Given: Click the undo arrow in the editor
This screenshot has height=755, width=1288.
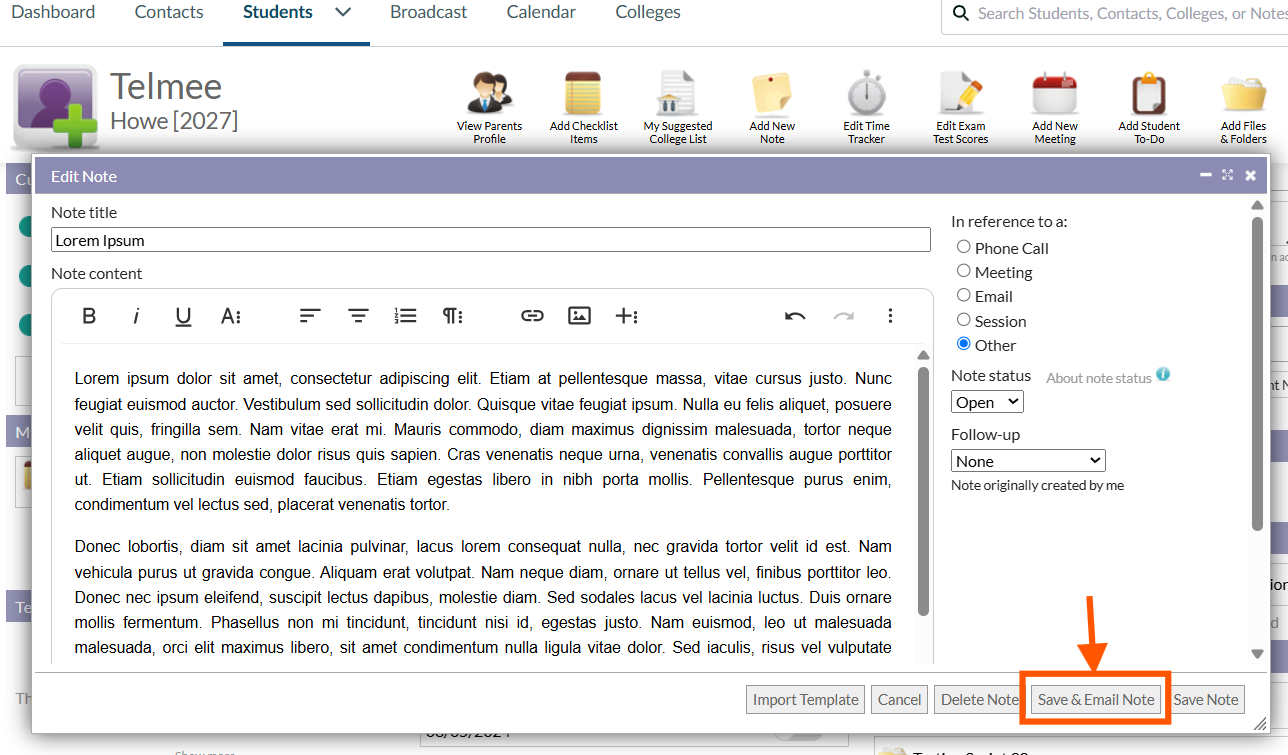Looking at the screenshot, I should click(795, 316).
